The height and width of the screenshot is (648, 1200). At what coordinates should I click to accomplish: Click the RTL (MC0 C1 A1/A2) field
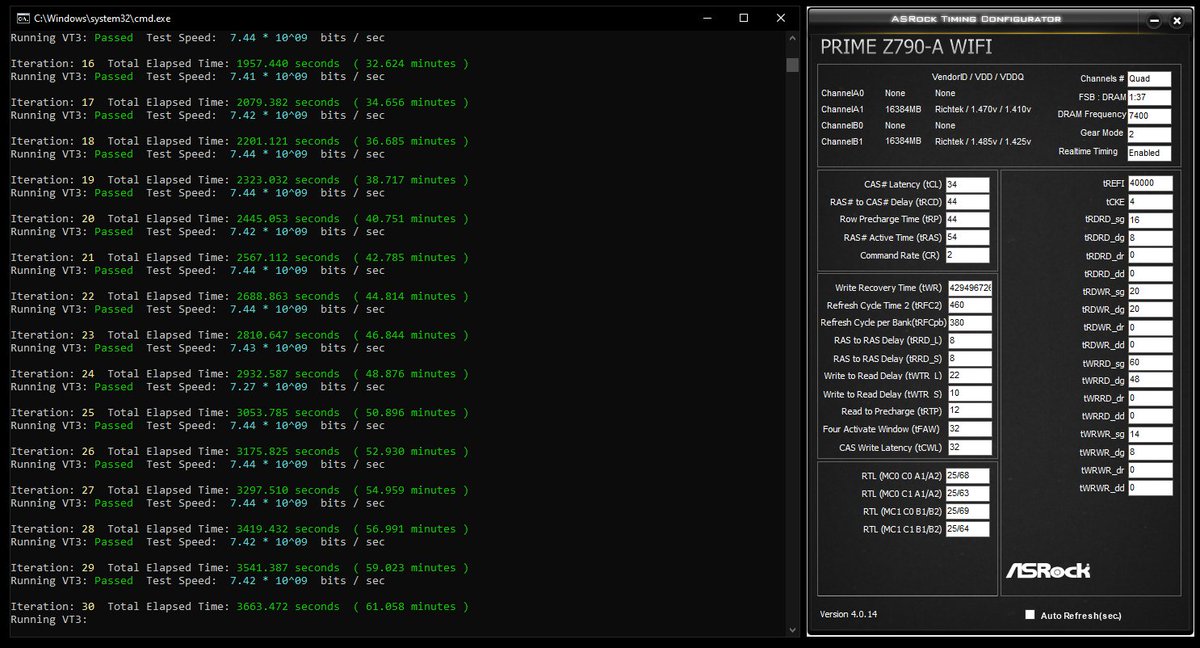pyautogui.click(x=968, y=494)
